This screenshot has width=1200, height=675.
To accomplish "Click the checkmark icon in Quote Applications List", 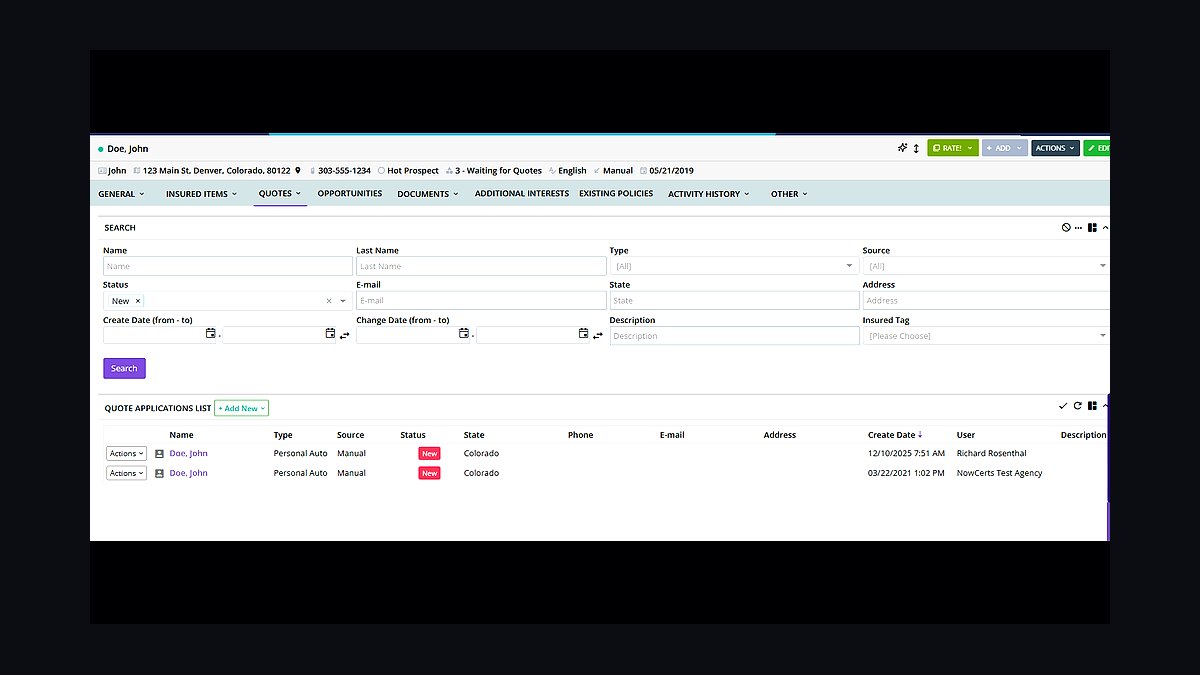I will pyautogui.click(x=1063, y=406).
